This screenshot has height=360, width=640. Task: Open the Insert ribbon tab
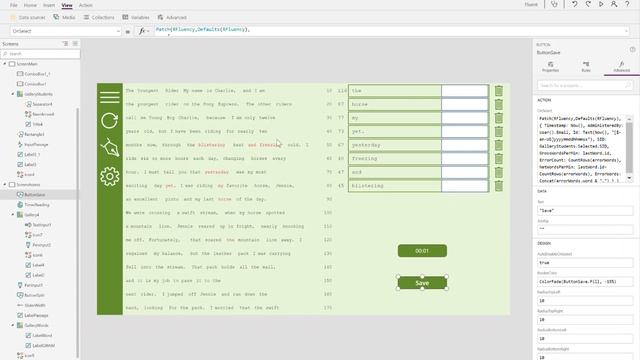pyautogui.click(x=49, y=5)
